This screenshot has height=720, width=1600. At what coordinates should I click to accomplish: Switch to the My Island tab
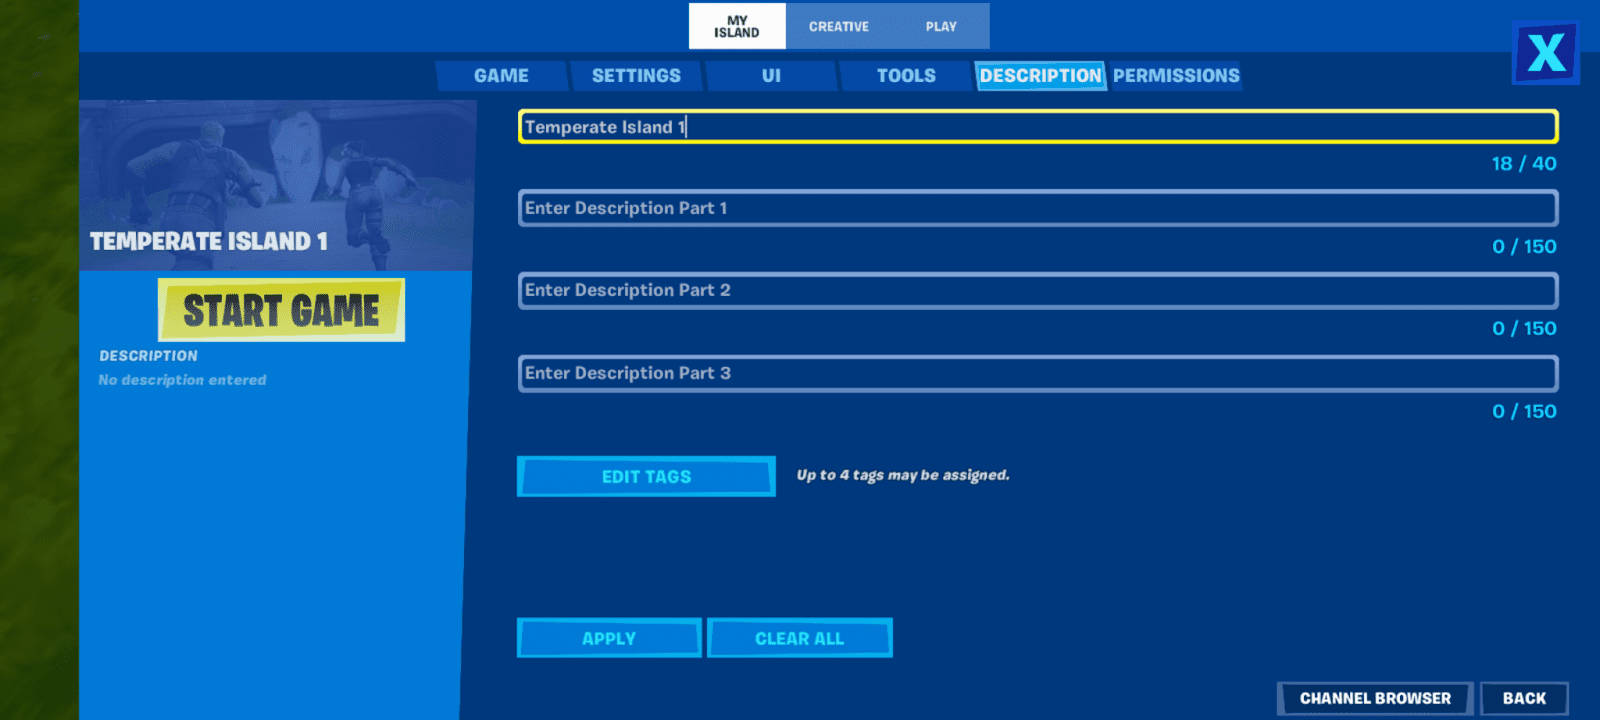[737, 26]
